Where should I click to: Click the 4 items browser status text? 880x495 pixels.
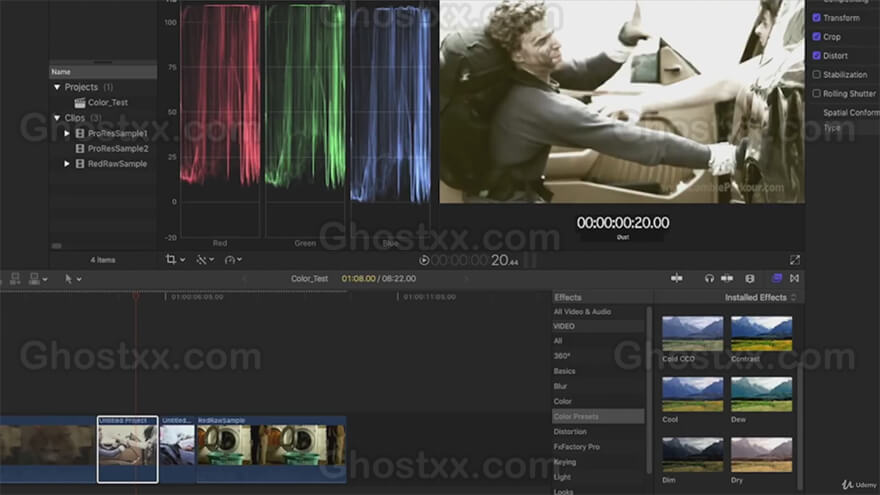[x=103, y=260]
